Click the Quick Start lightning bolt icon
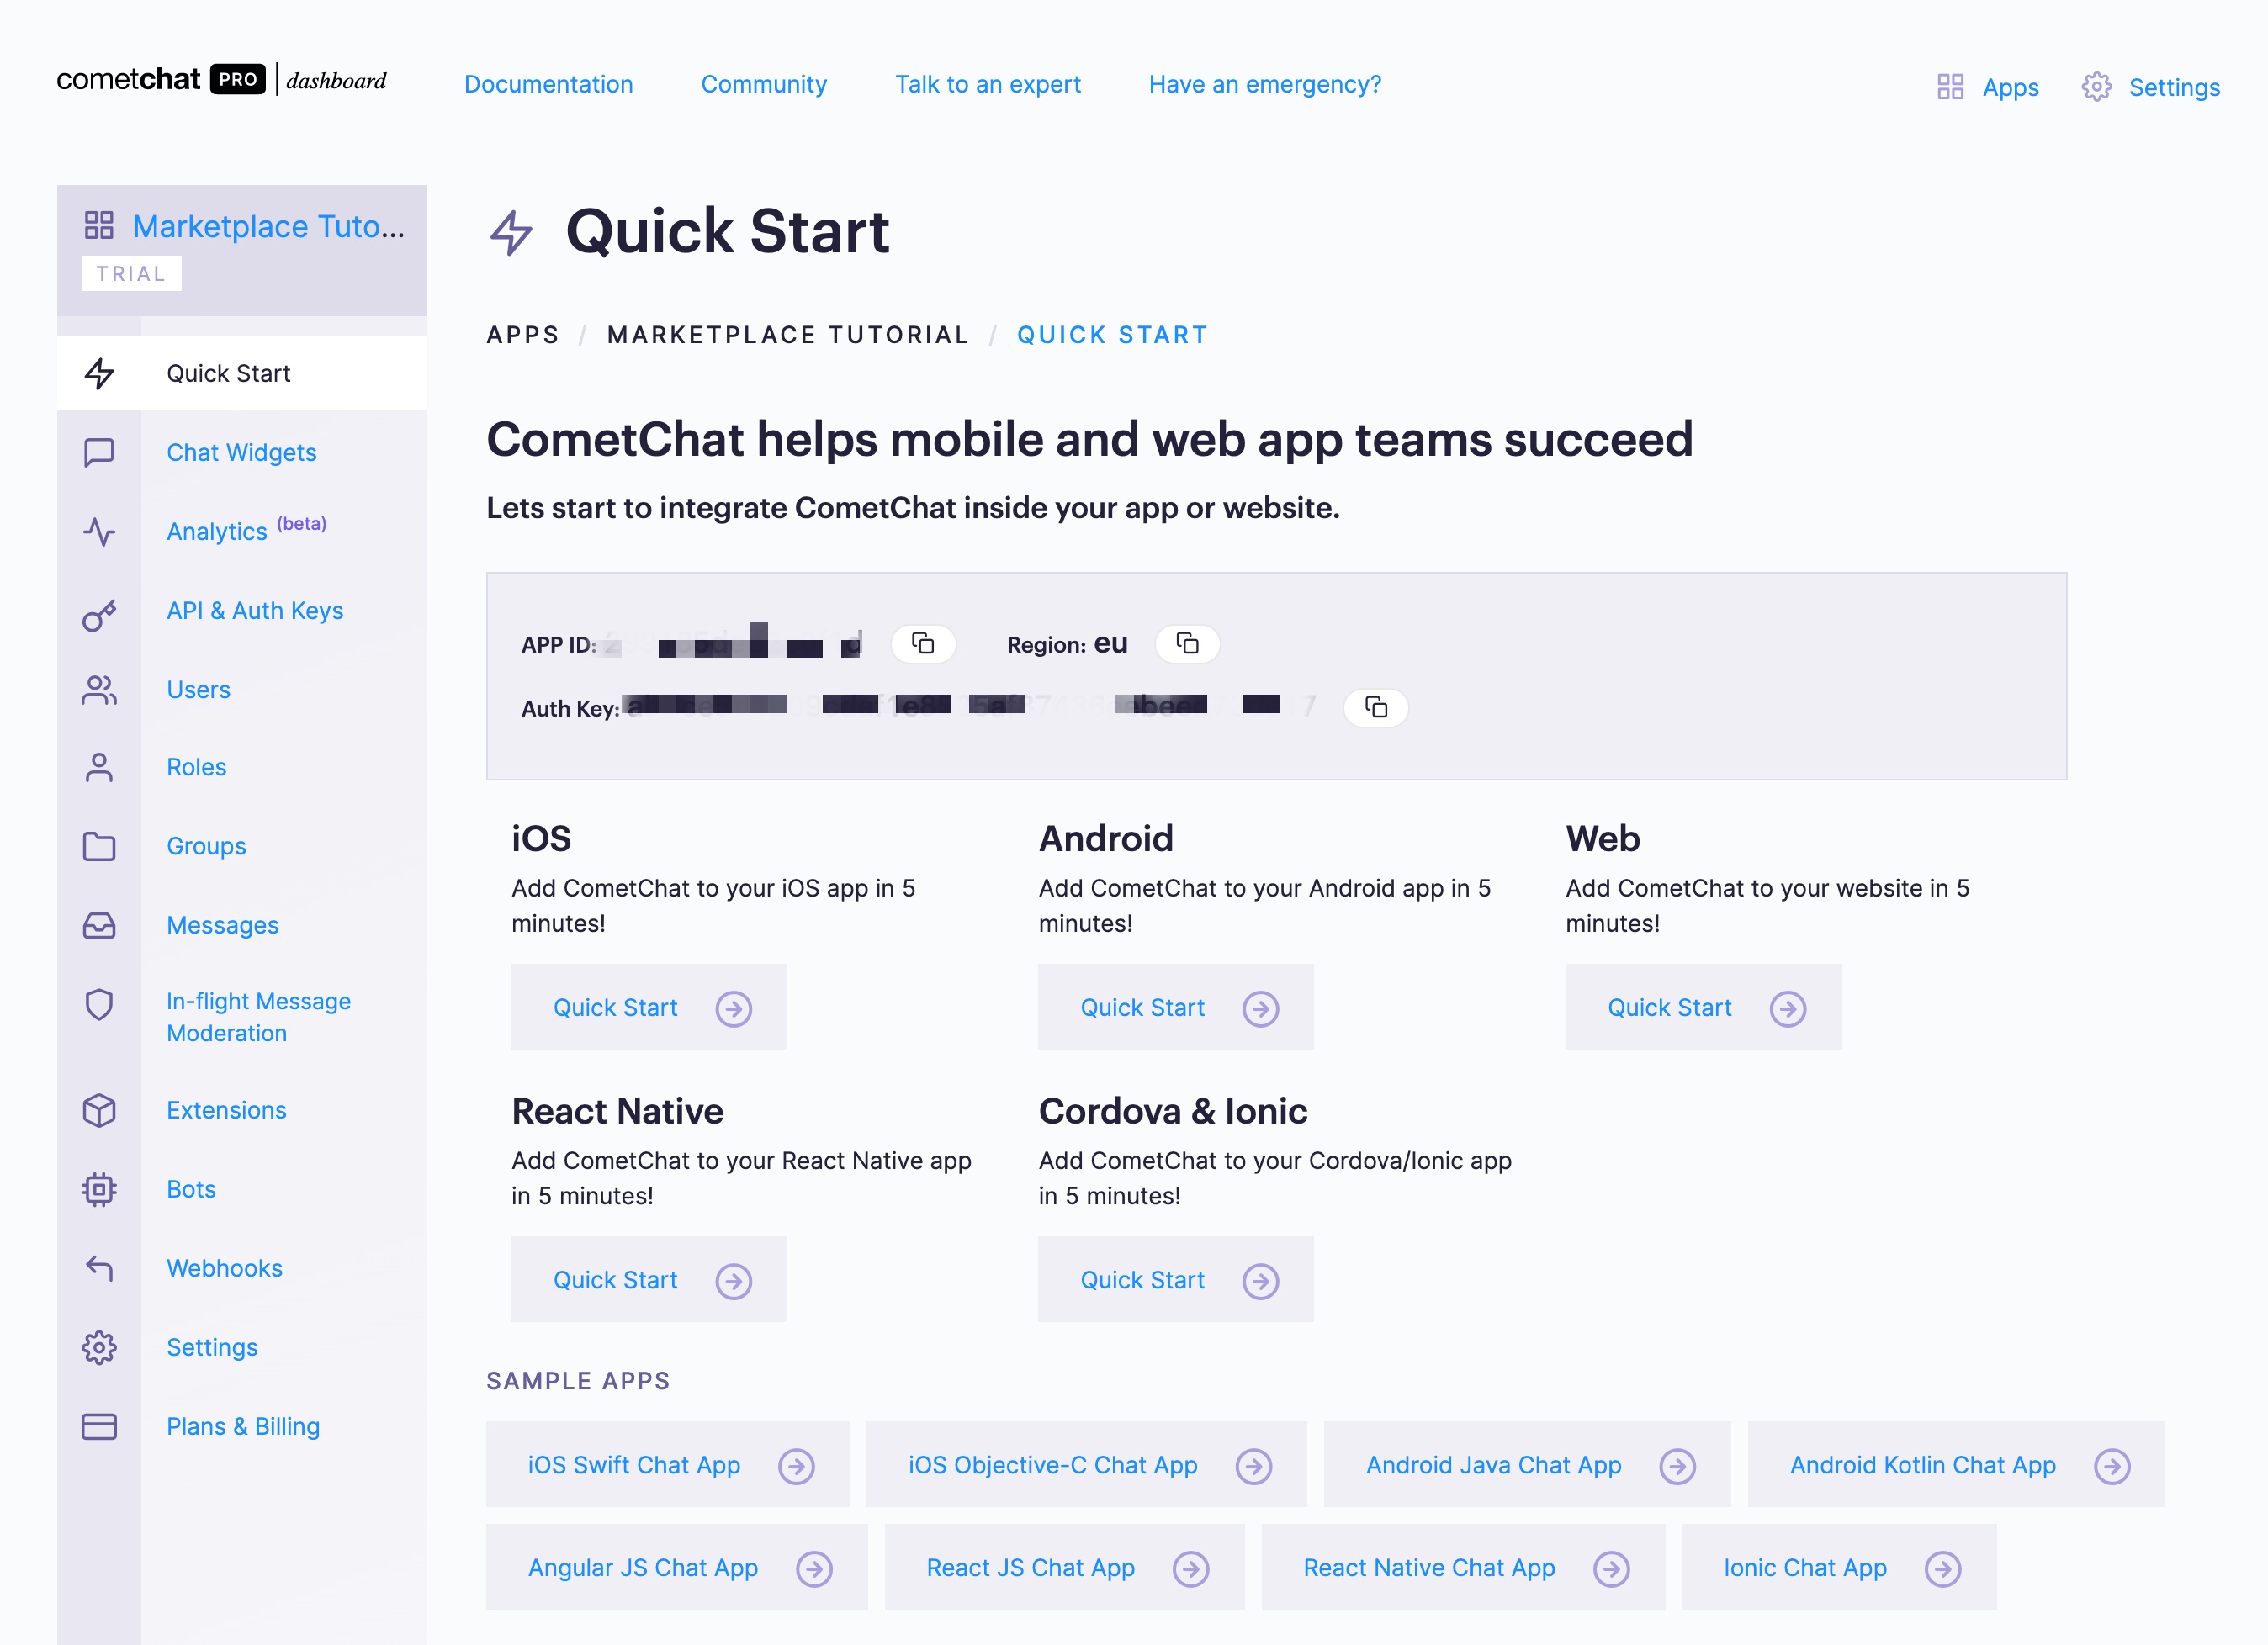This screenshot has width=2268, height=1645. coord(100,372)
